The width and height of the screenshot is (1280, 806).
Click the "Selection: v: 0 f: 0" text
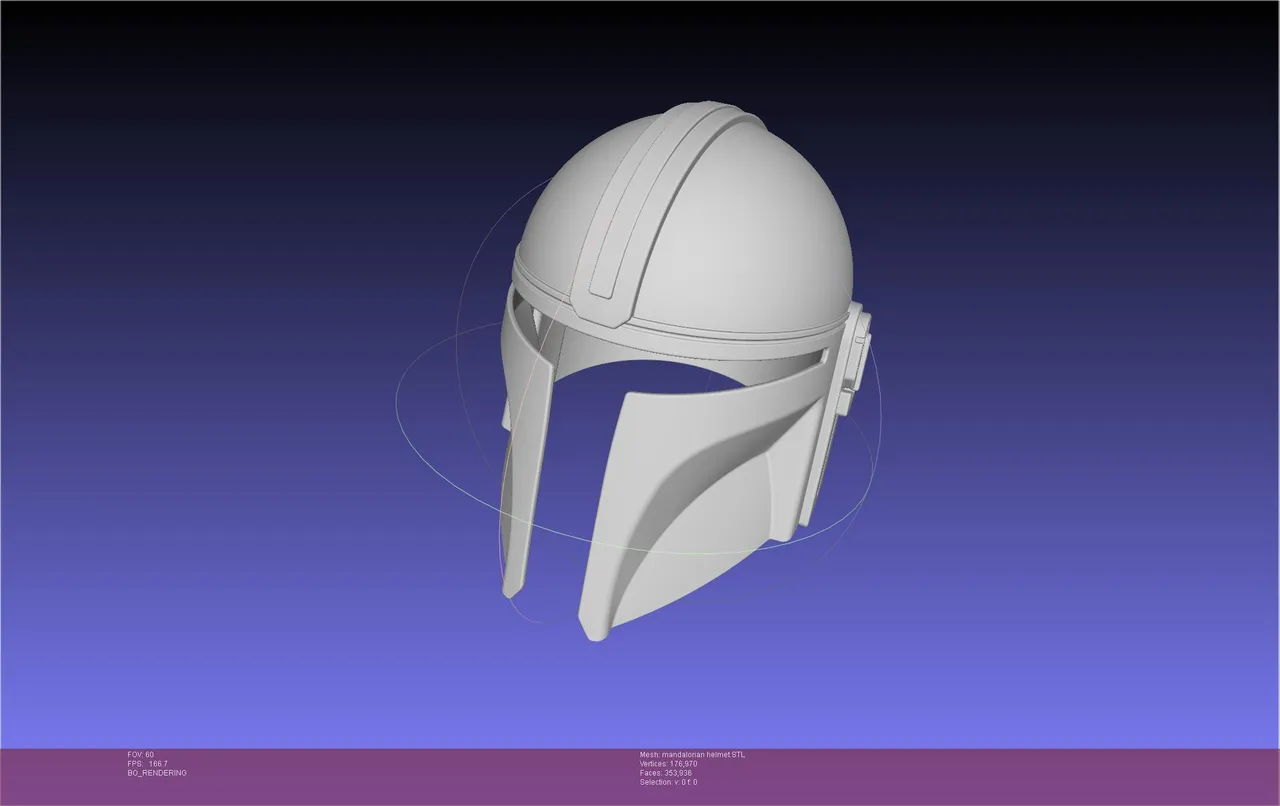[668, 782]
